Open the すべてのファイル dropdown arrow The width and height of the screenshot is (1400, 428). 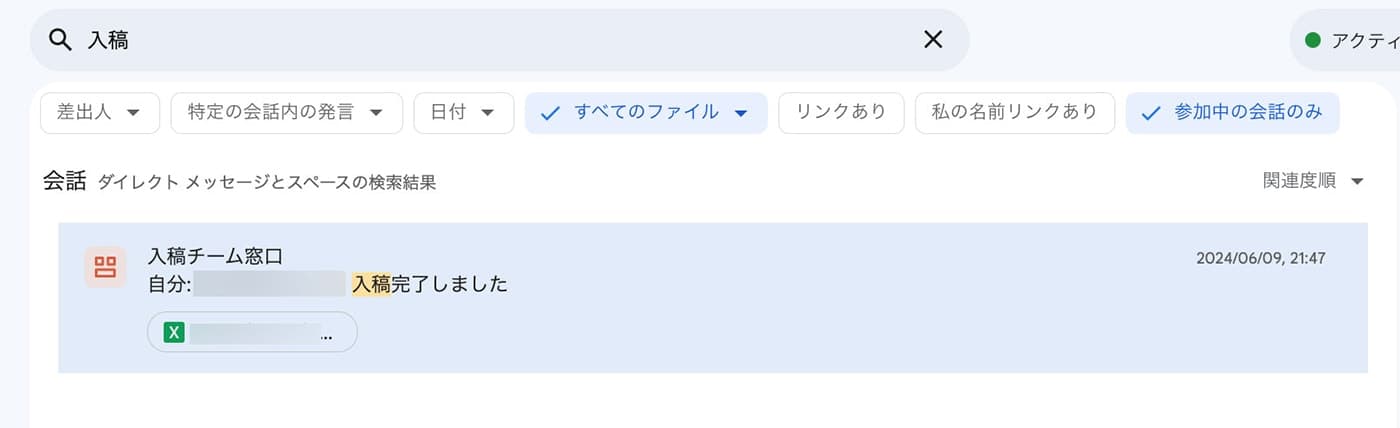[x=741, y=113]
